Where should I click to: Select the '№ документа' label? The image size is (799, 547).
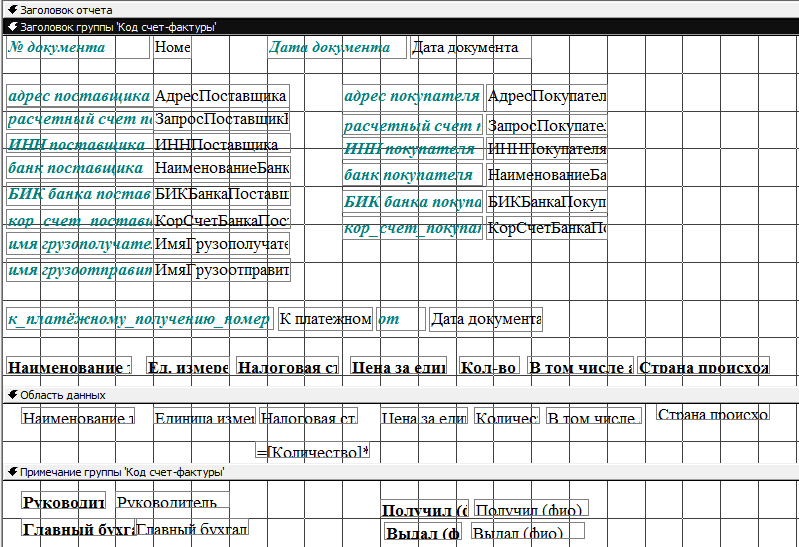[x=78, y=47]
